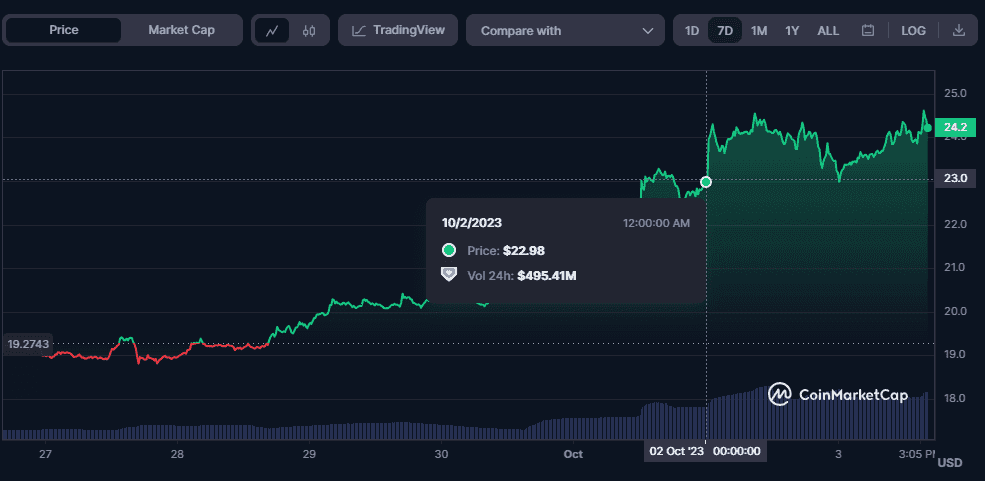Toggle the LOG scale option
This screenshot has height=481, width=985.
[x=913, y=30]
